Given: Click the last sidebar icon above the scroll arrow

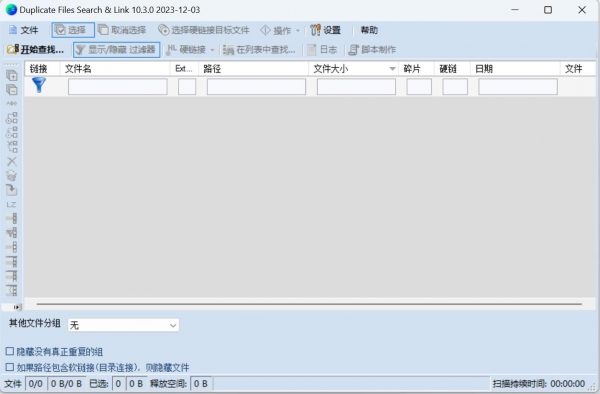Looking at the screenshot, I should pos(12,290).
